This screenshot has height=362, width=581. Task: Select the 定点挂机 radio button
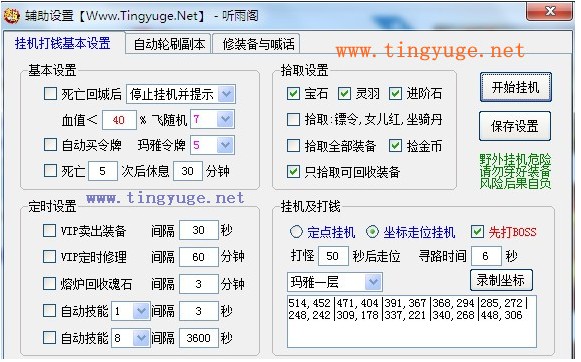(x=296, y=232)
